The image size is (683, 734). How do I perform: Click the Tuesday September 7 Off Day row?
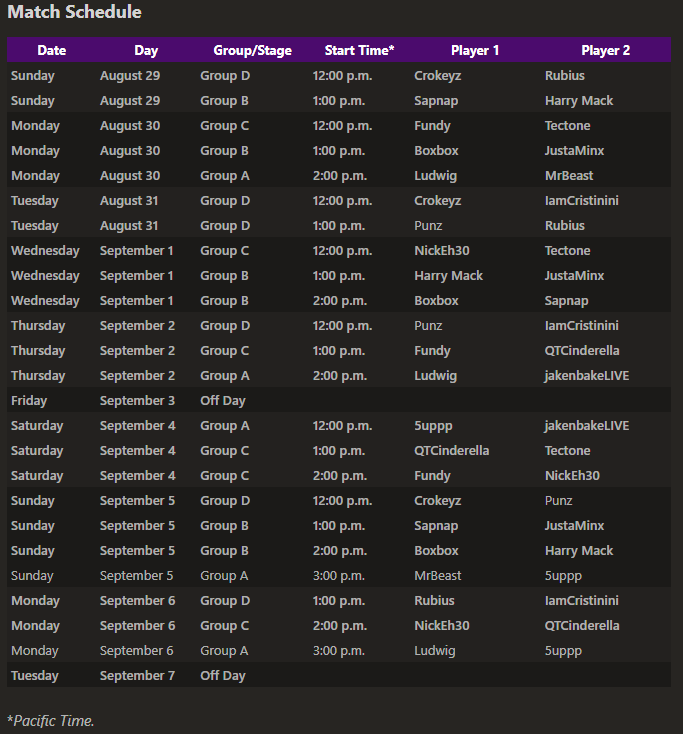point(339,675)
